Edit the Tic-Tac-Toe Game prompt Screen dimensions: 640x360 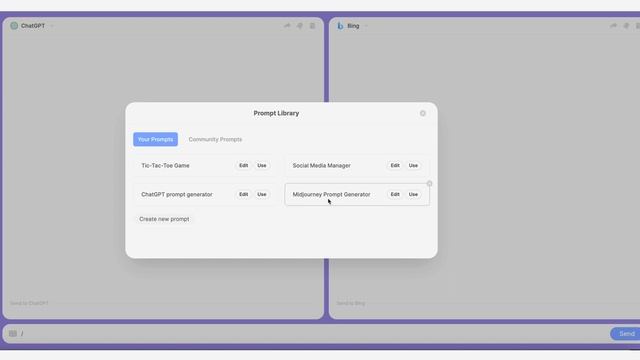pos(244,165)
